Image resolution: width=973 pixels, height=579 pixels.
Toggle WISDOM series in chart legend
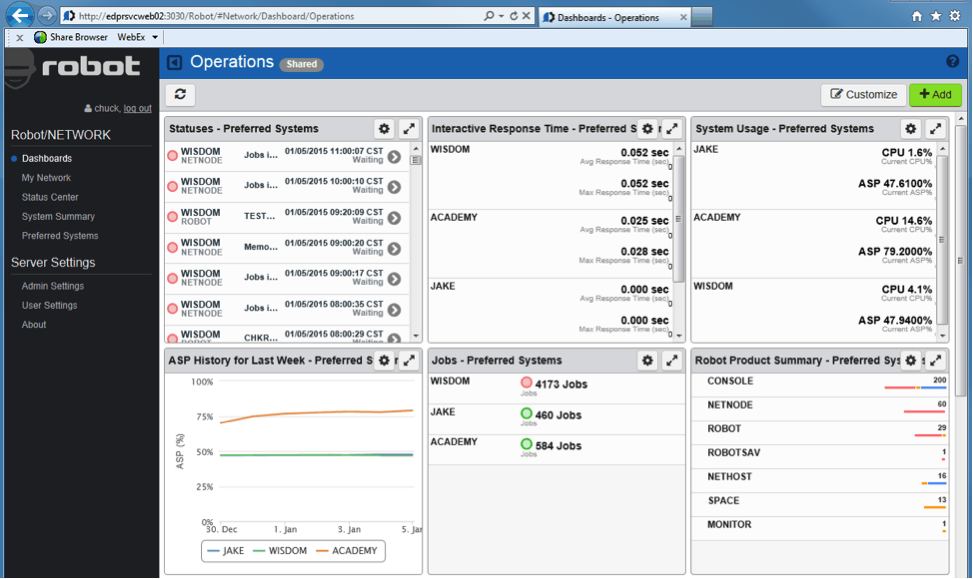point(280,550)
